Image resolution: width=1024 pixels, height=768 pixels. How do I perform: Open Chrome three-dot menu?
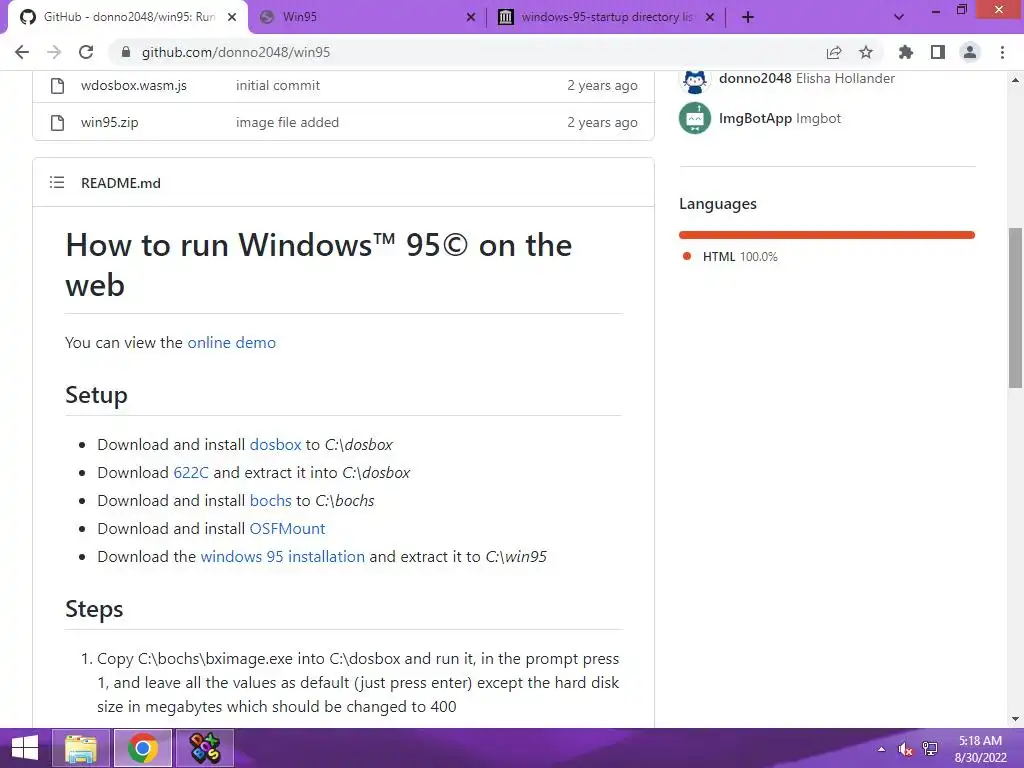pyautogui.click(x=1002, y=52)
